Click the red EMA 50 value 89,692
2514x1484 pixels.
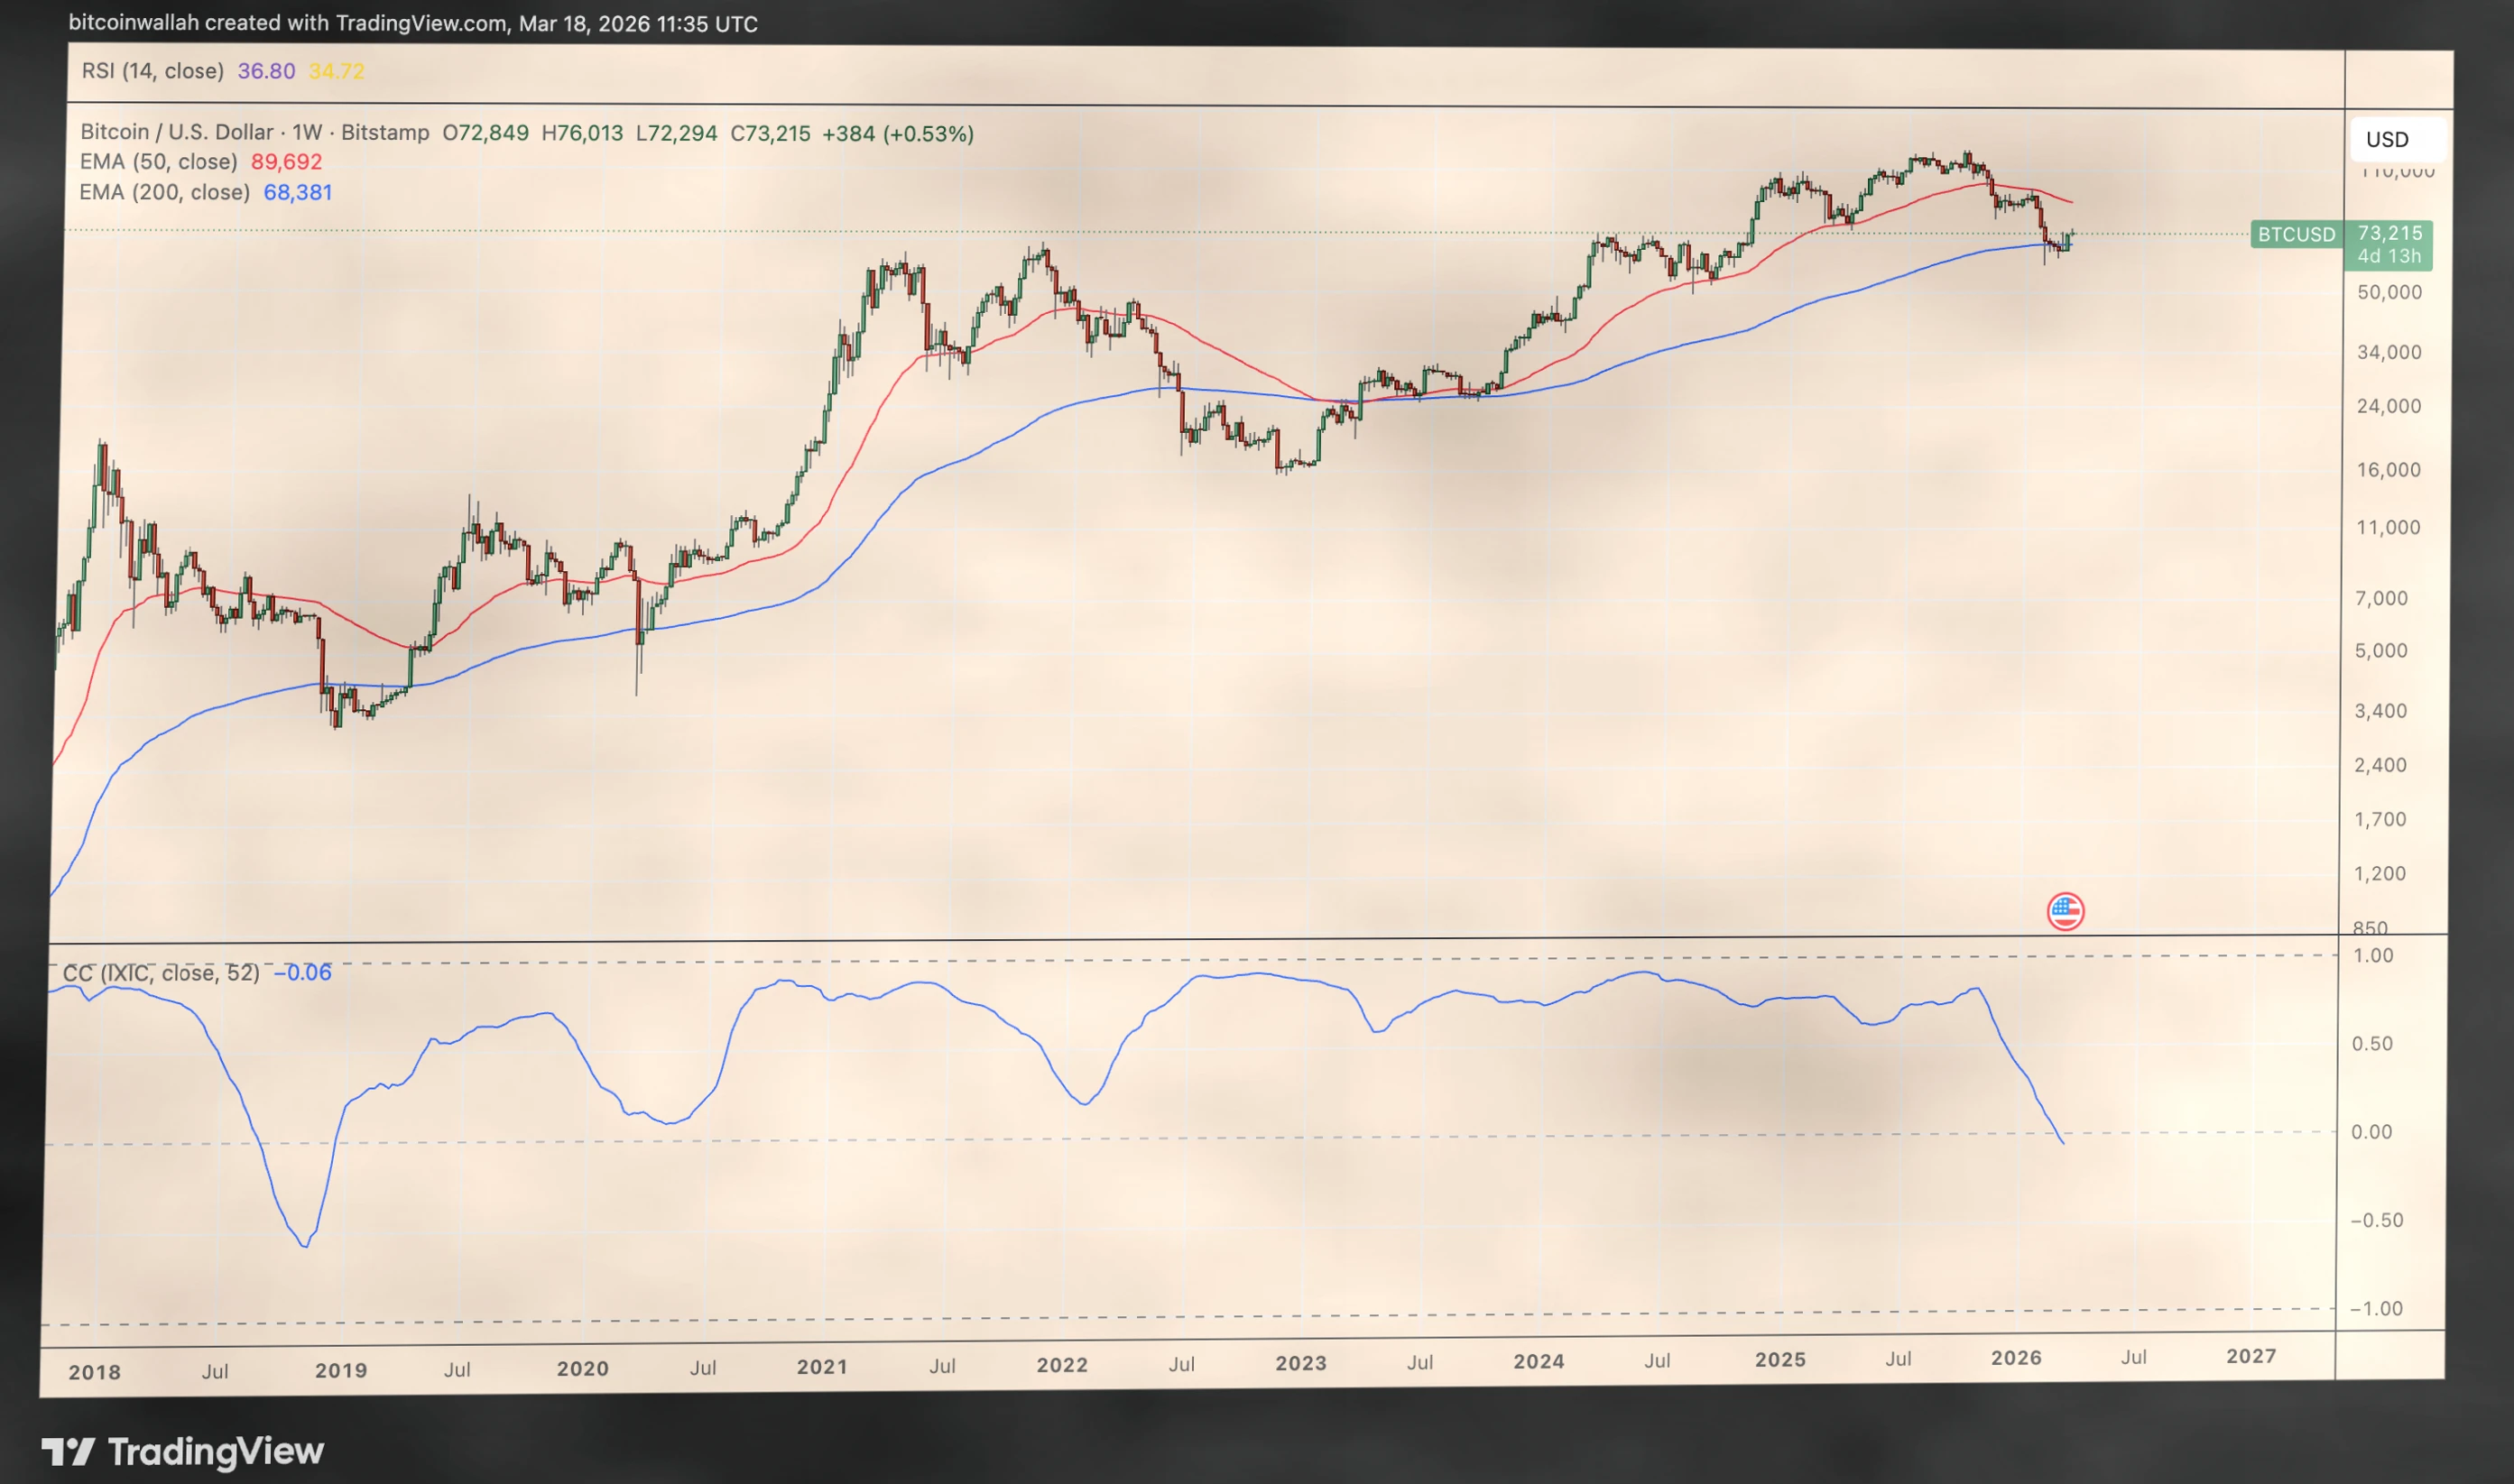pyautogui.click(x=286, y=162)
